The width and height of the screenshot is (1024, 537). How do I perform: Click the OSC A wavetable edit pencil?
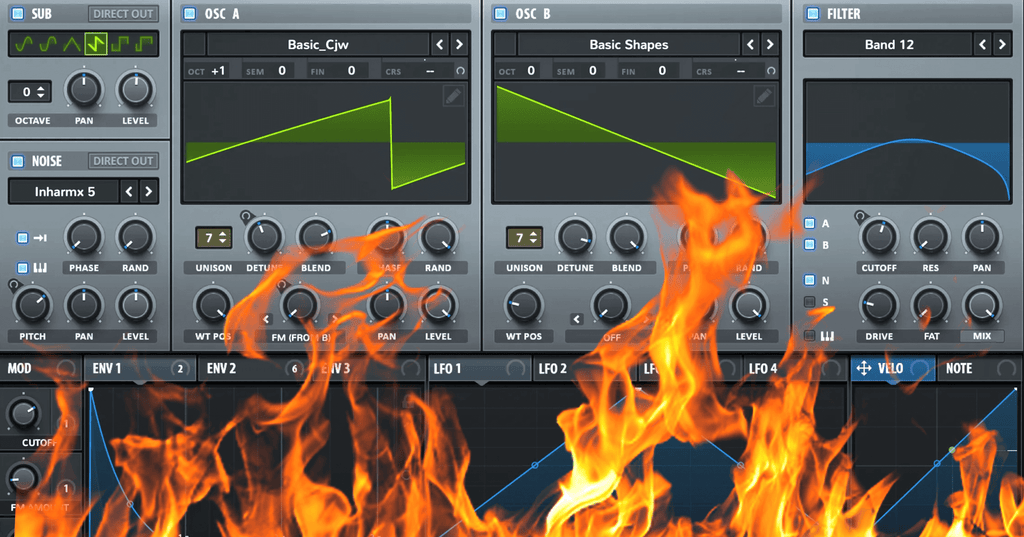pos(453,96)
